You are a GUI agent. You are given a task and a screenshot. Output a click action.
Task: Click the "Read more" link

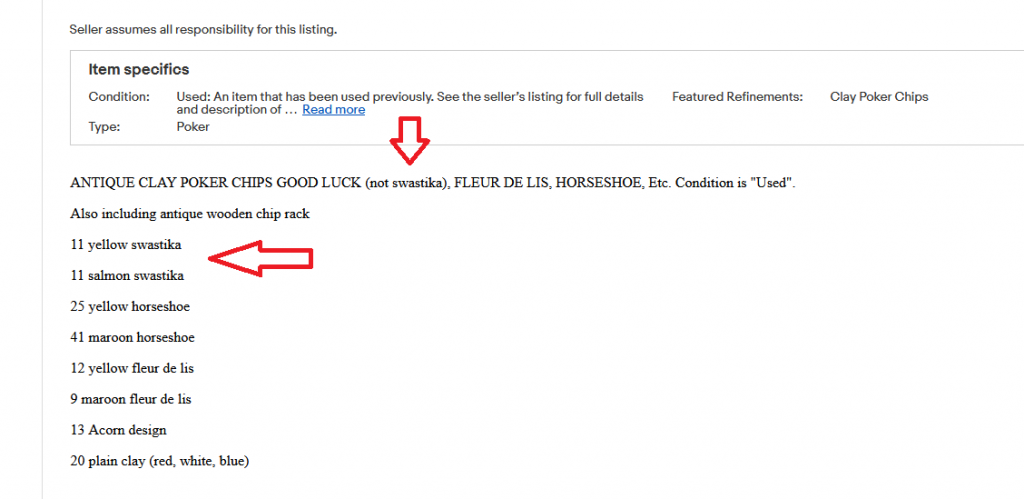(x=333, y=110)
